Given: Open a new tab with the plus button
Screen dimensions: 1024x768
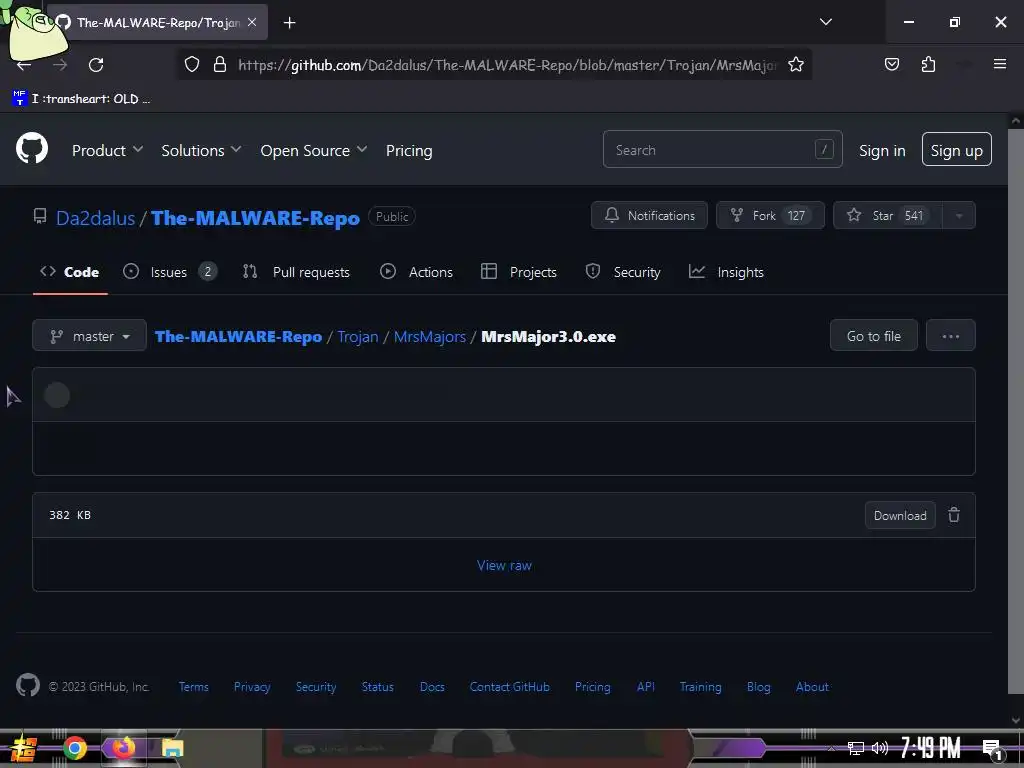Looking at the screenshot, I should 289,23.
